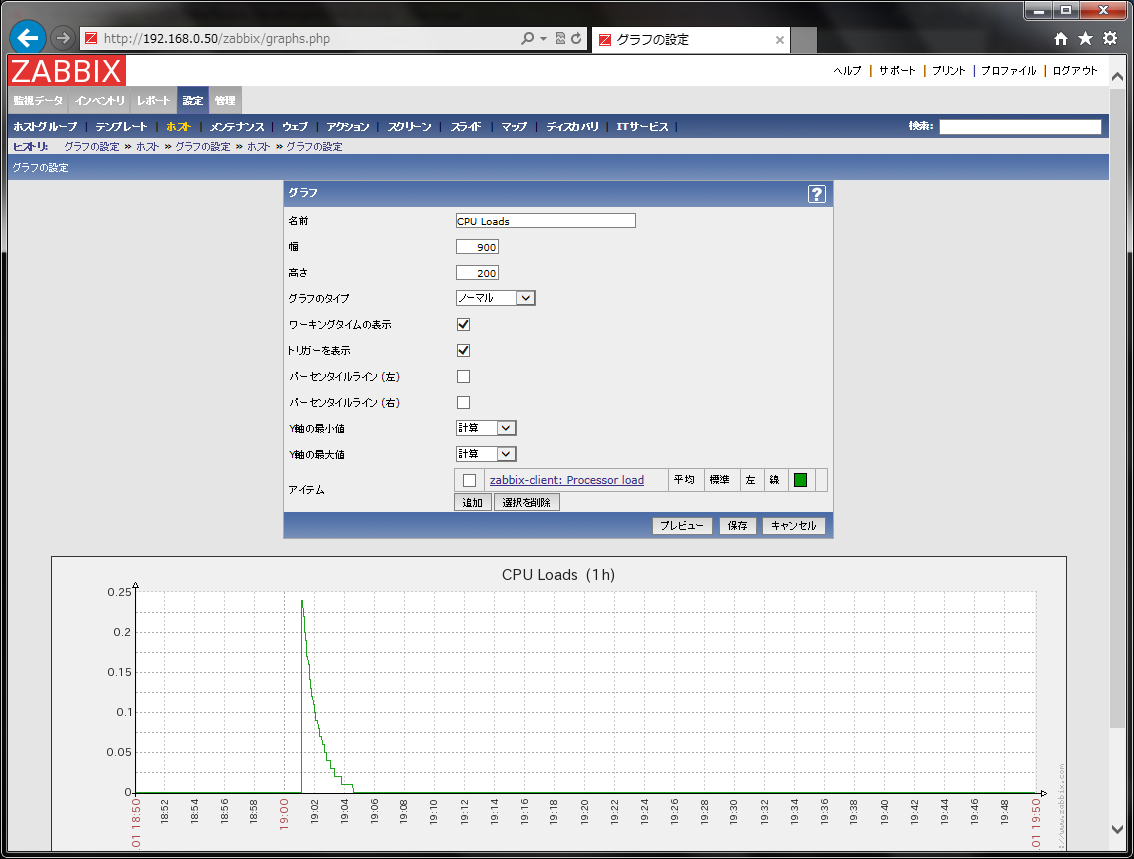The height and width of the screenshot is (859, 1134).
Task: Toggle トリガーを表示 checkbox
Action: (x=464, y=351)
